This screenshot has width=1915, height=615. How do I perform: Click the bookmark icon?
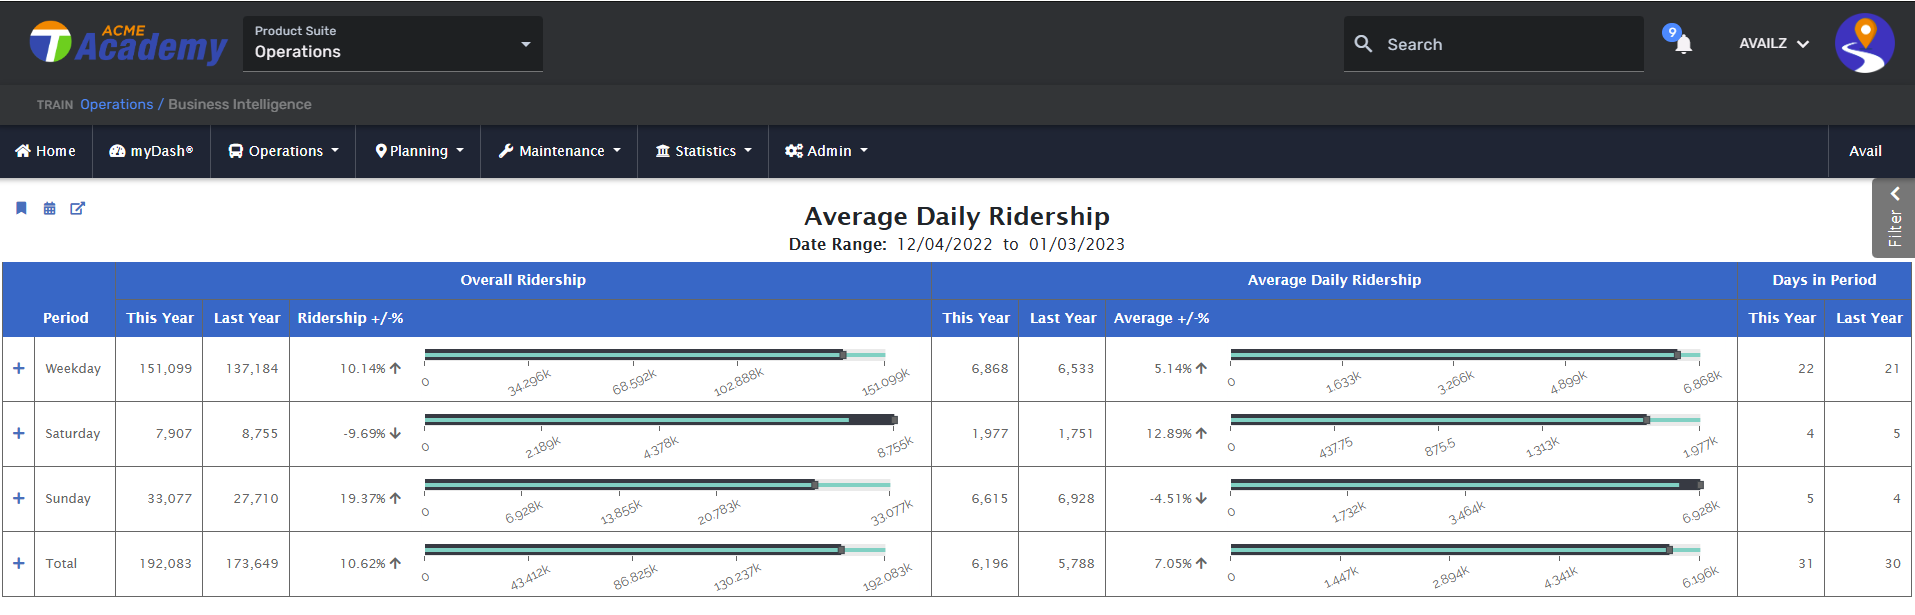[21, 208]
